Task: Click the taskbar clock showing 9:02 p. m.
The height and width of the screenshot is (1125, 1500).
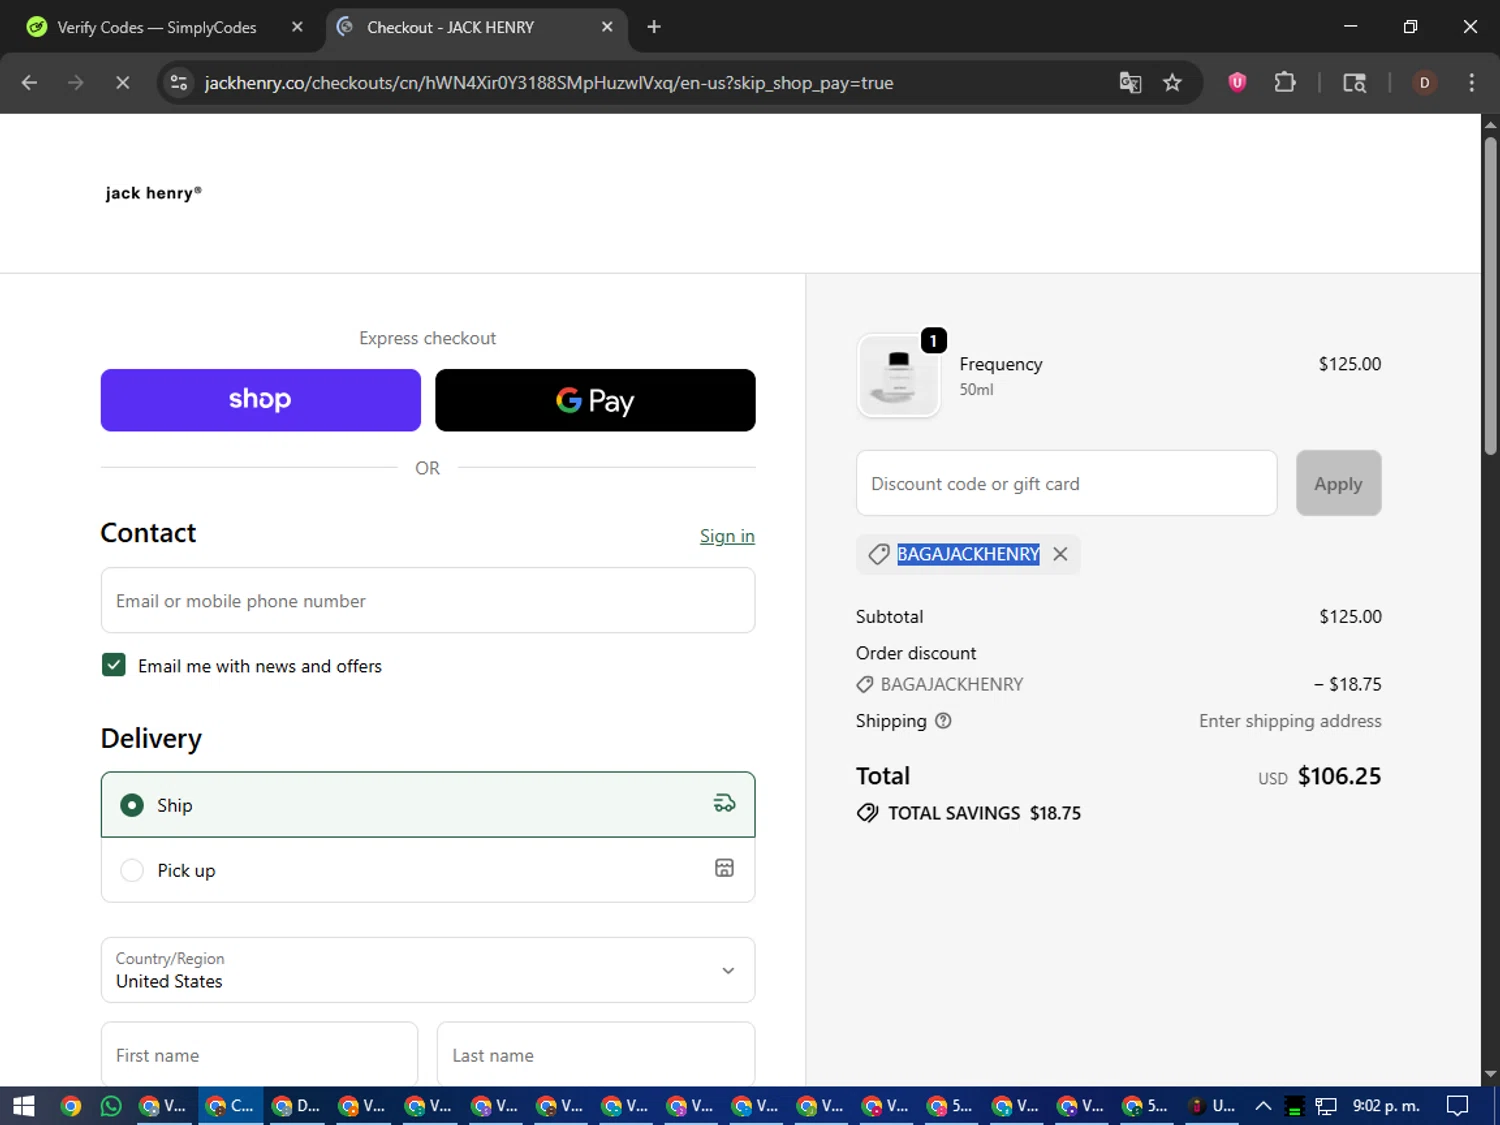Action: [x=1386, y=1106]
